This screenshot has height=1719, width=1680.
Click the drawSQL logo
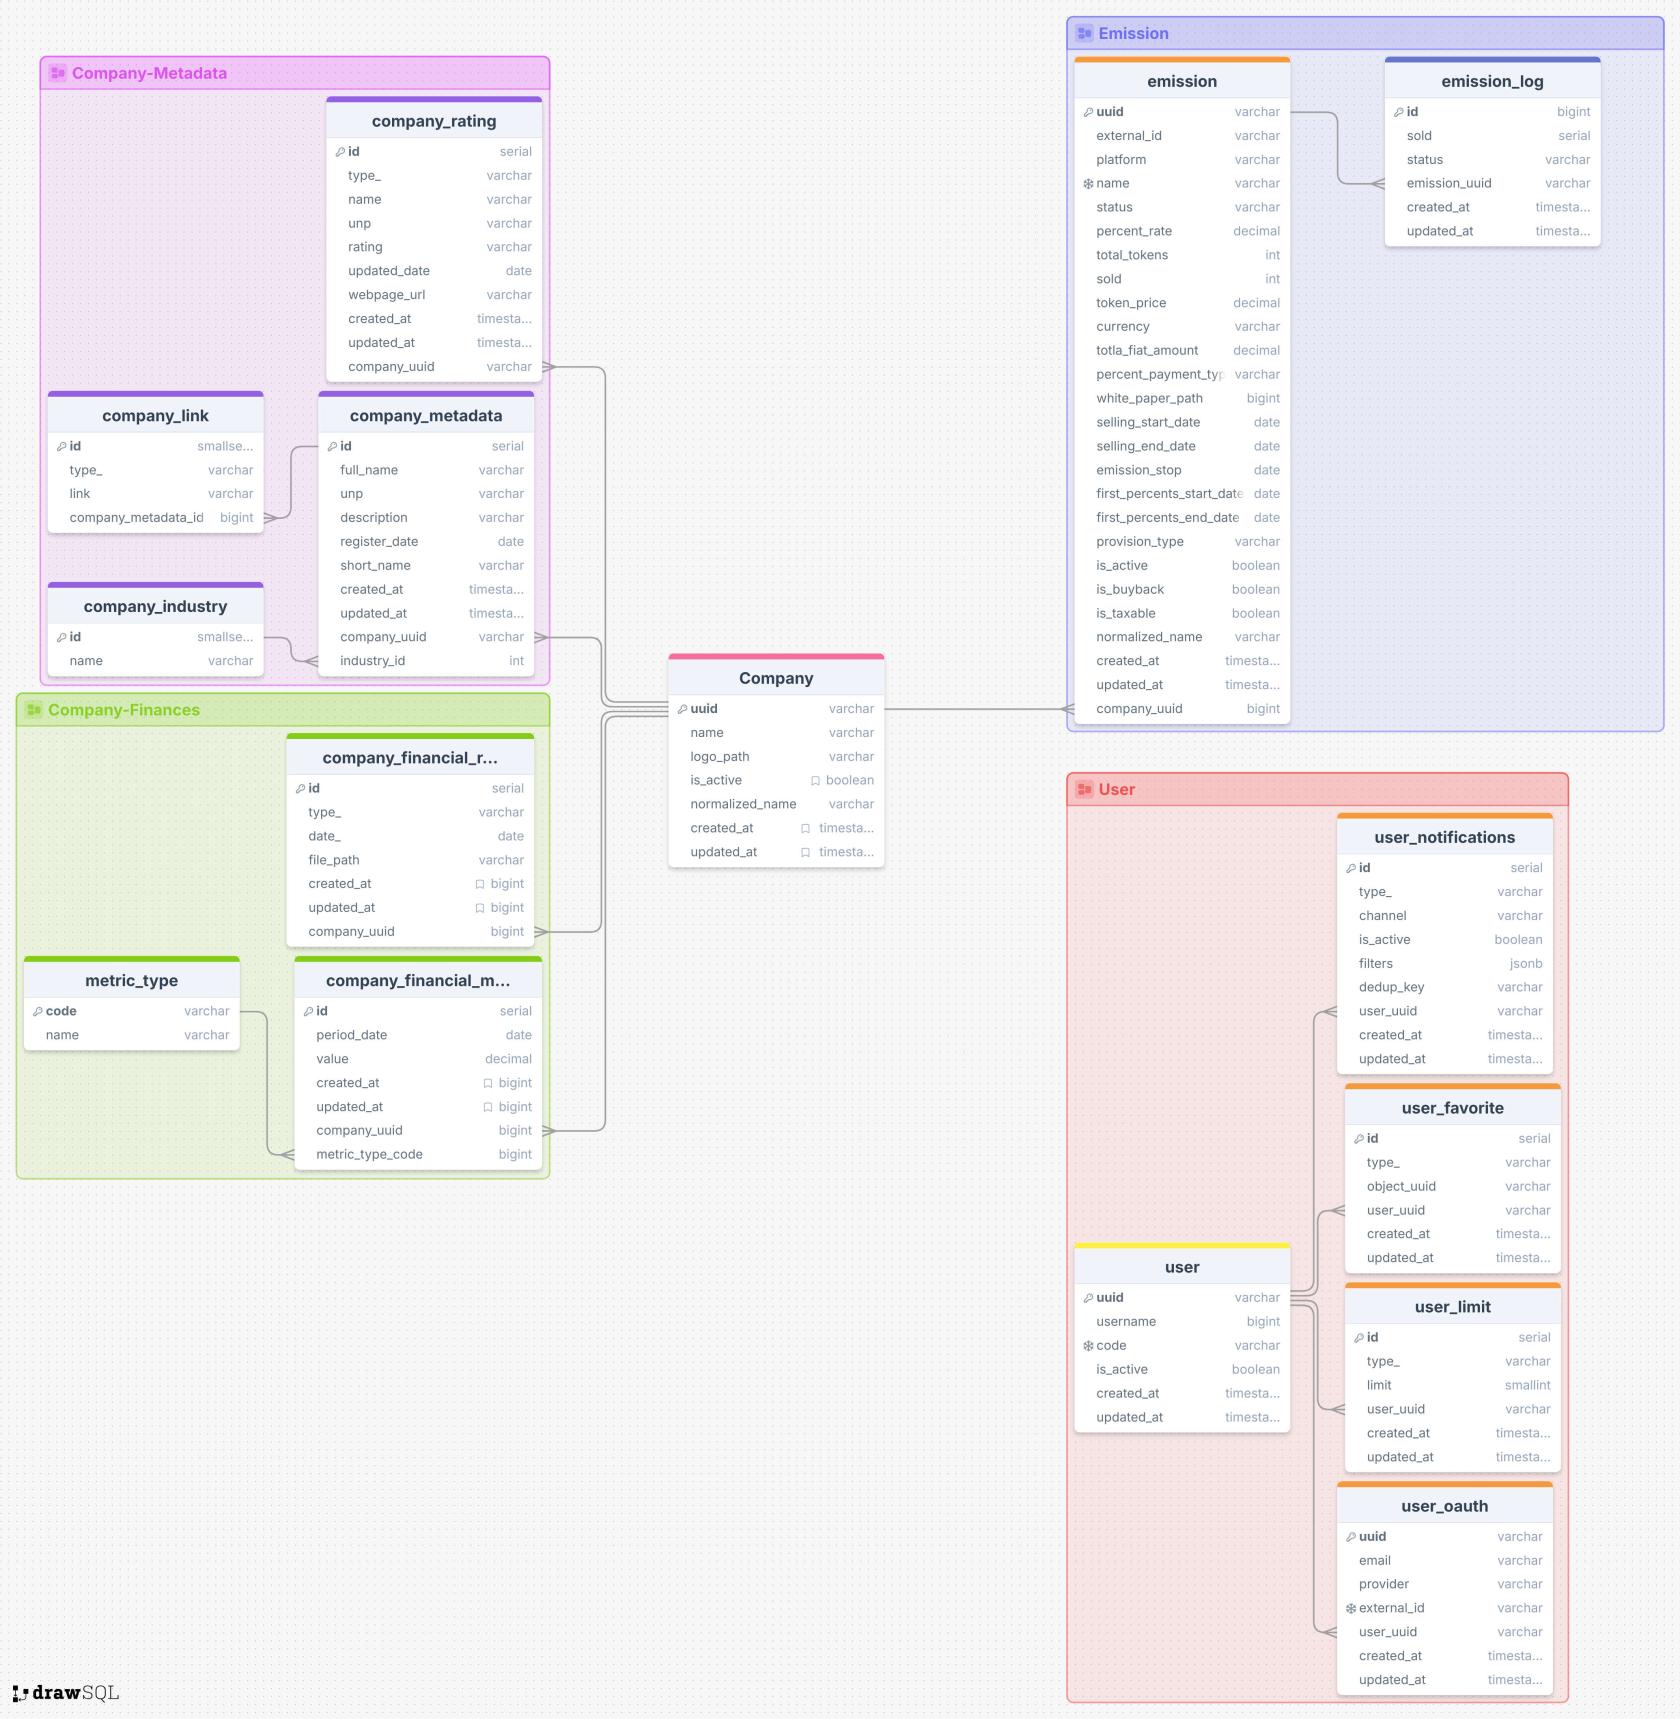point(65,1693)
